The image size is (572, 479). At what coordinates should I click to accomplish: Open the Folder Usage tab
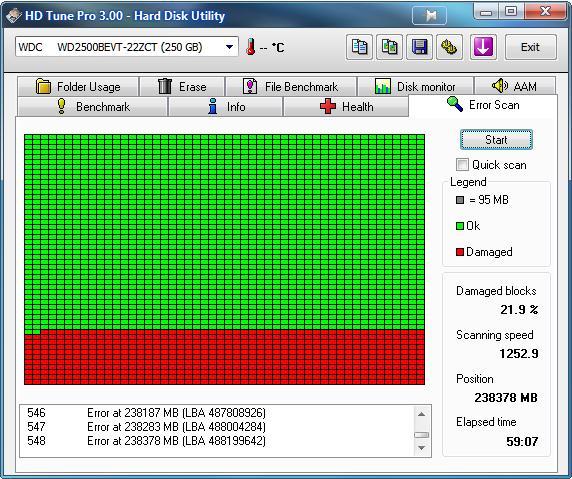pyautogui.click(x=78, y=86)
